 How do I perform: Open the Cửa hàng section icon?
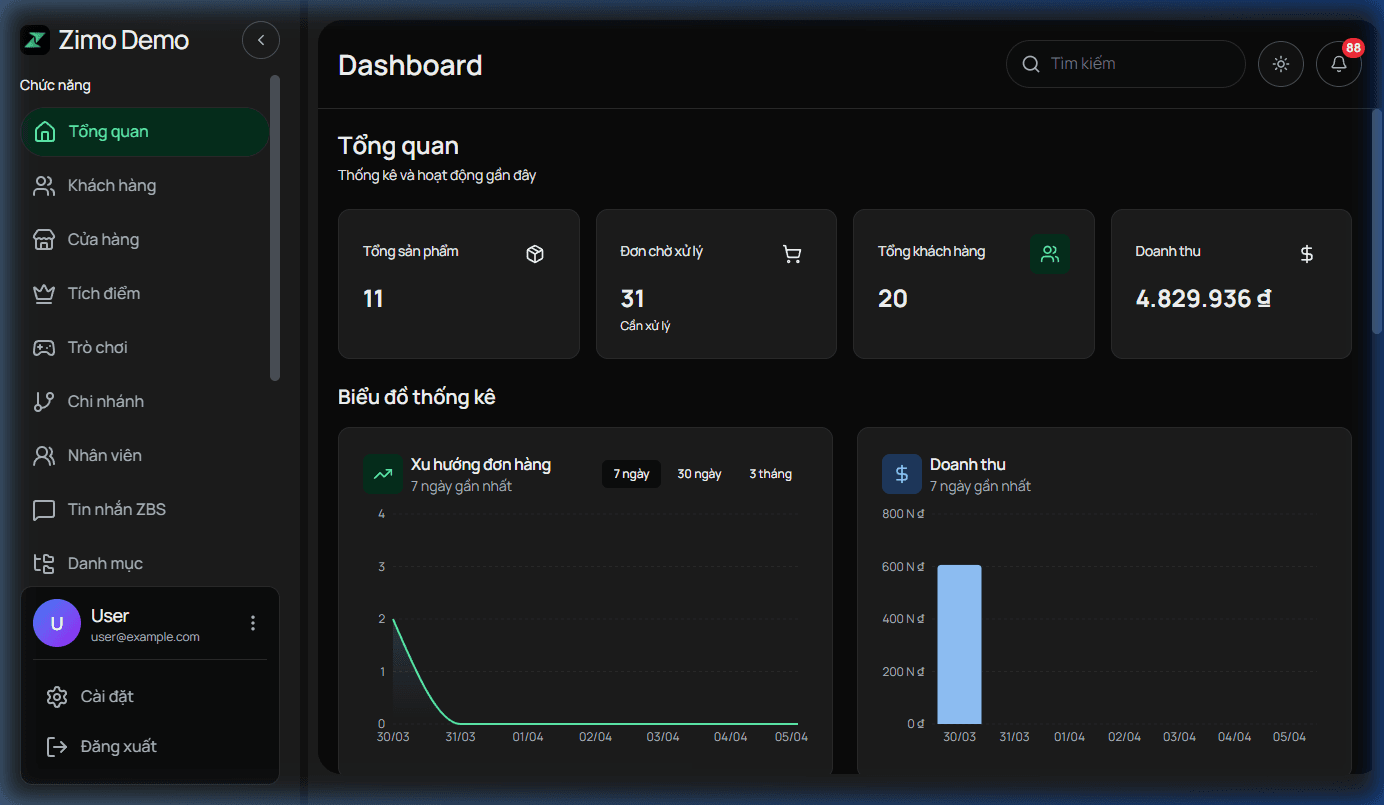coord(44,239)
